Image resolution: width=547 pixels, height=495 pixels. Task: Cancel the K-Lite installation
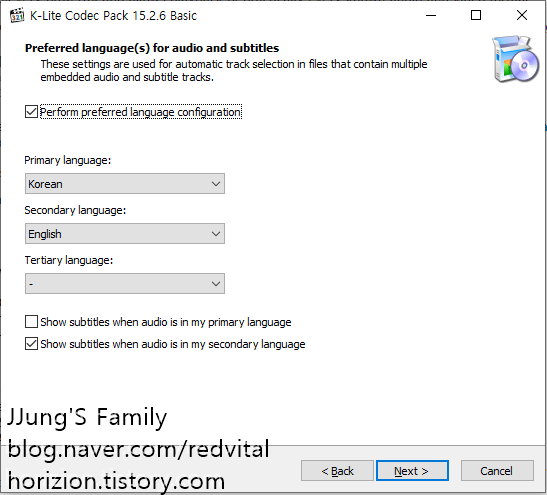497,471
